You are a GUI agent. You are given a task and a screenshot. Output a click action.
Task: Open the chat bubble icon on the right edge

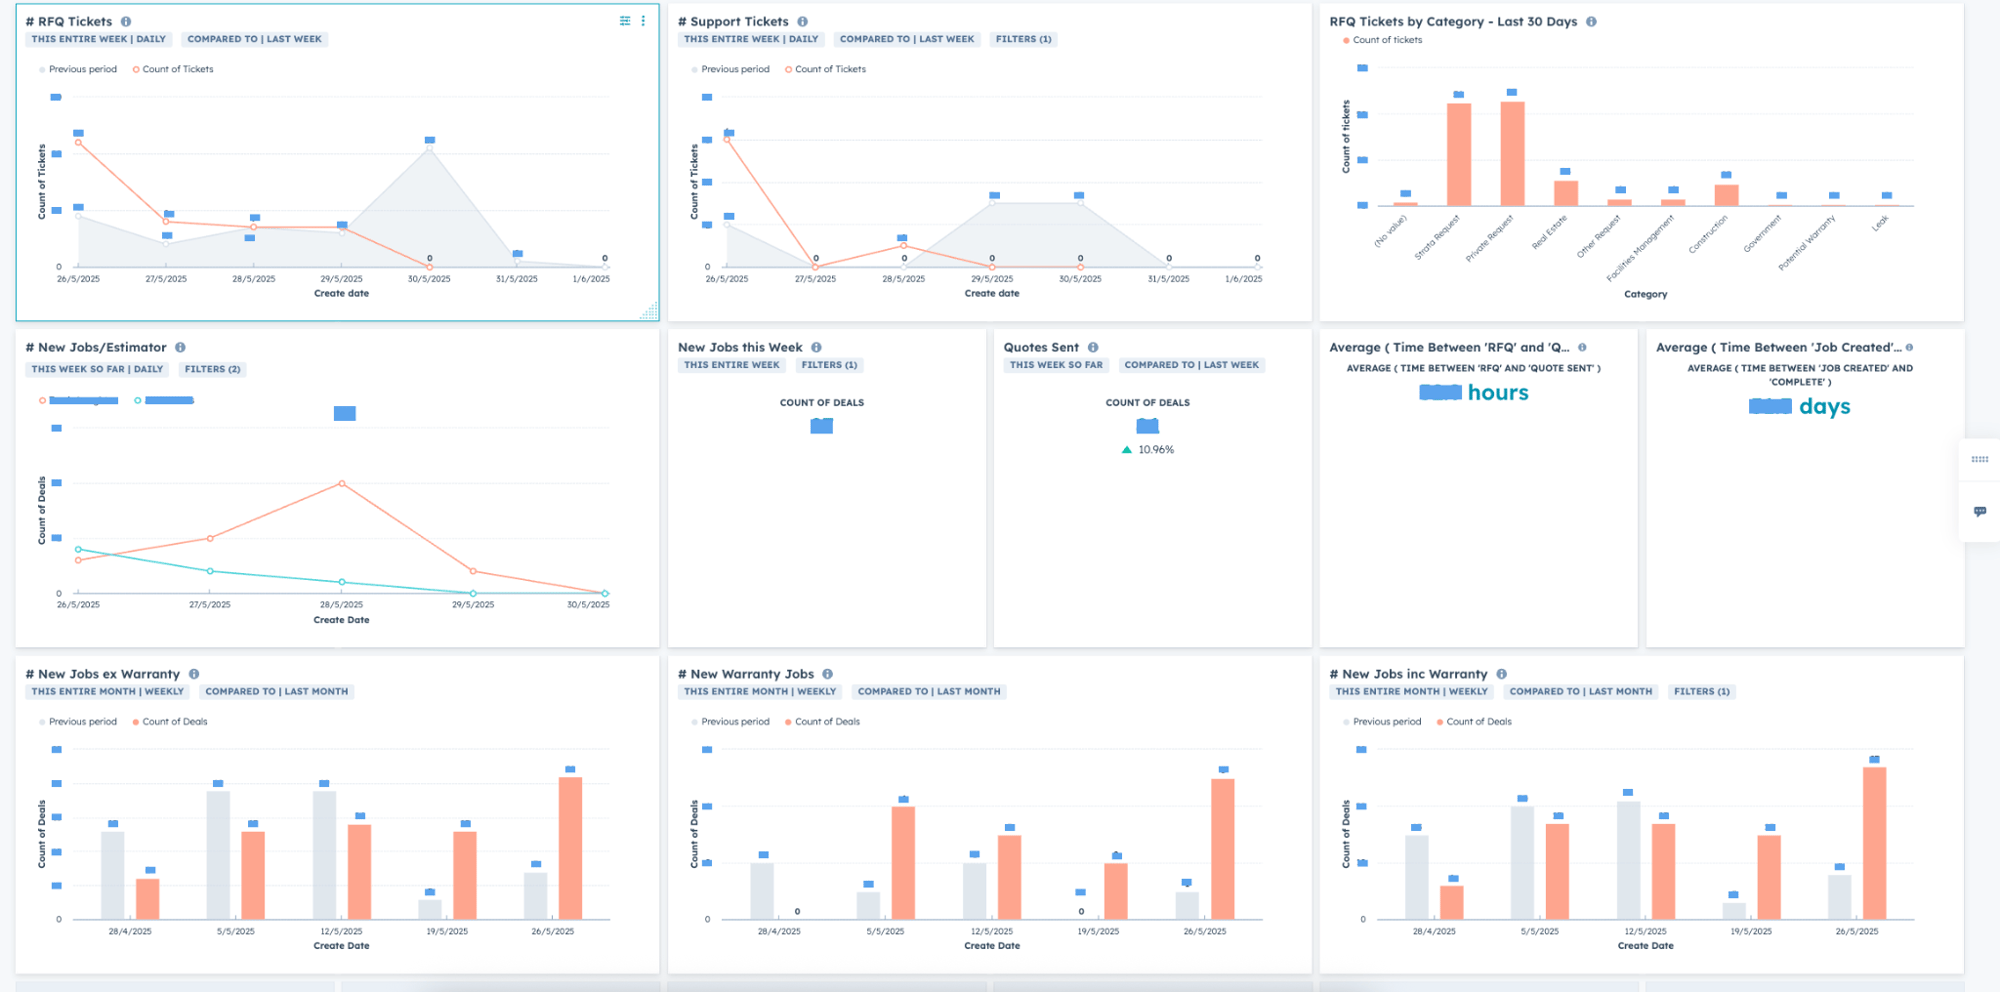tap(1980, 511)
